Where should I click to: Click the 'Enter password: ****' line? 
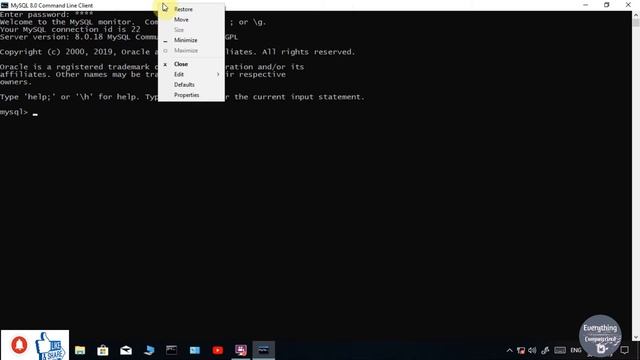click(47, 15)
